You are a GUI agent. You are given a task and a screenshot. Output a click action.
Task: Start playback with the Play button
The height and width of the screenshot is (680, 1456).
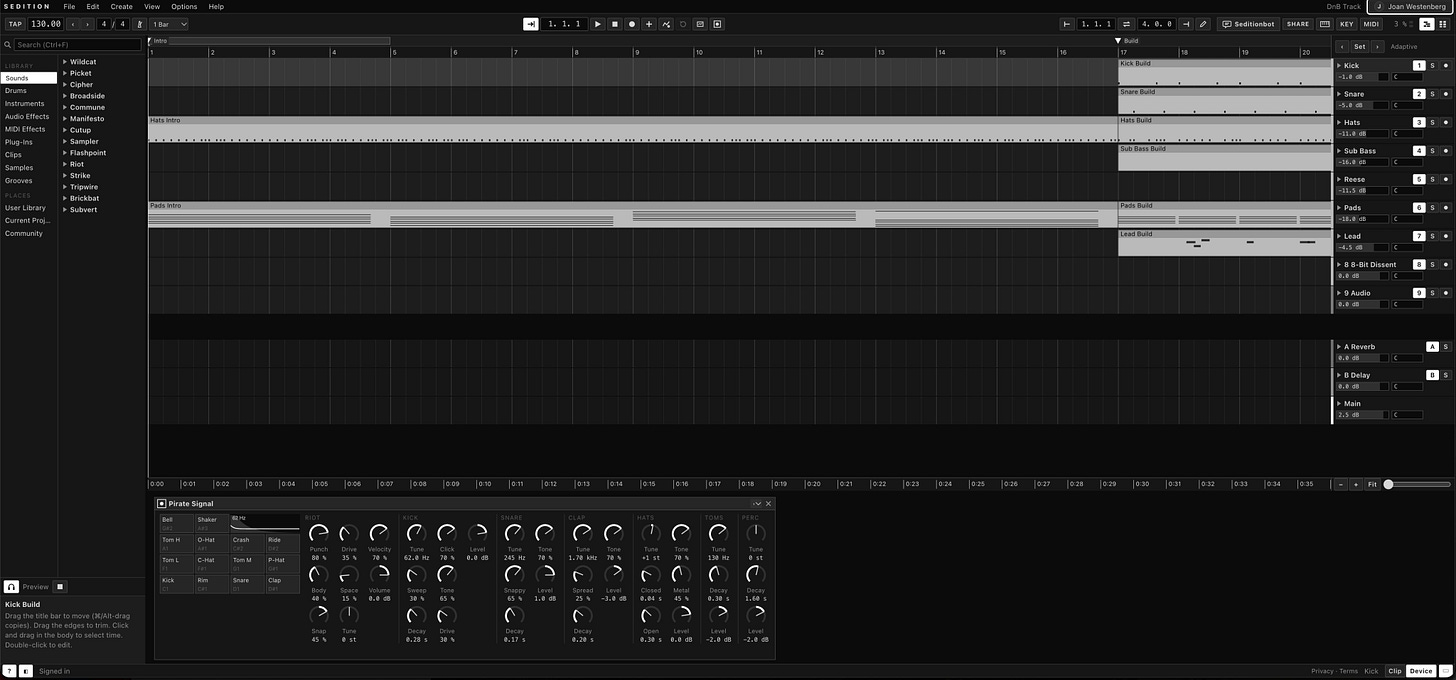click(x=598, y=24)
